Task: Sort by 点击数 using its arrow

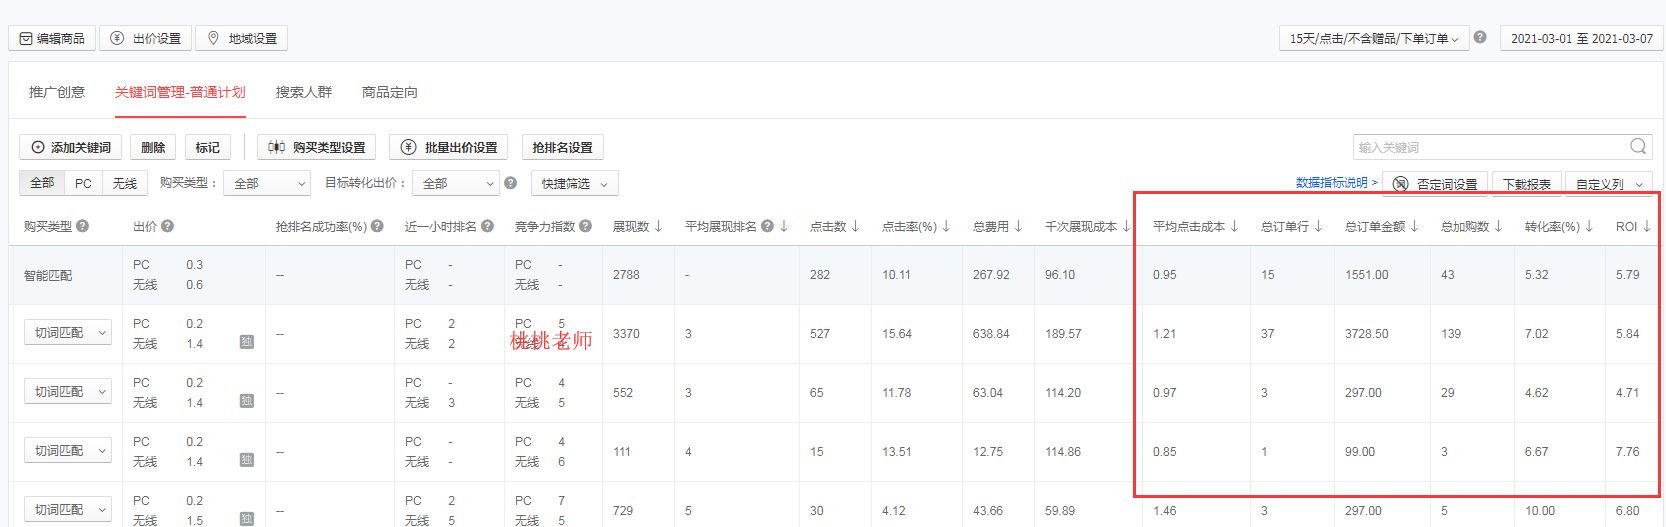Action: click(856, 226)
